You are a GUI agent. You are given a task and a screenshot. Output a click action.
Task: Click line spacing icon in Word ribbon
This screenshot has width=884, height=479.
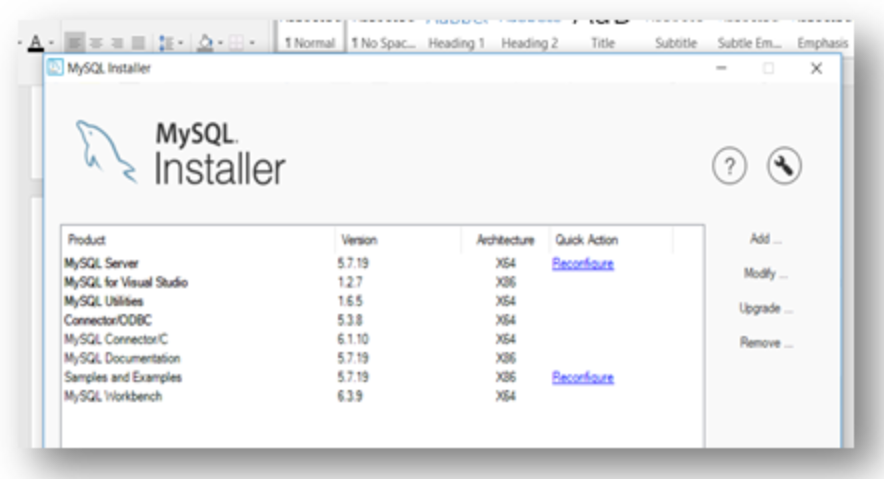166,43
